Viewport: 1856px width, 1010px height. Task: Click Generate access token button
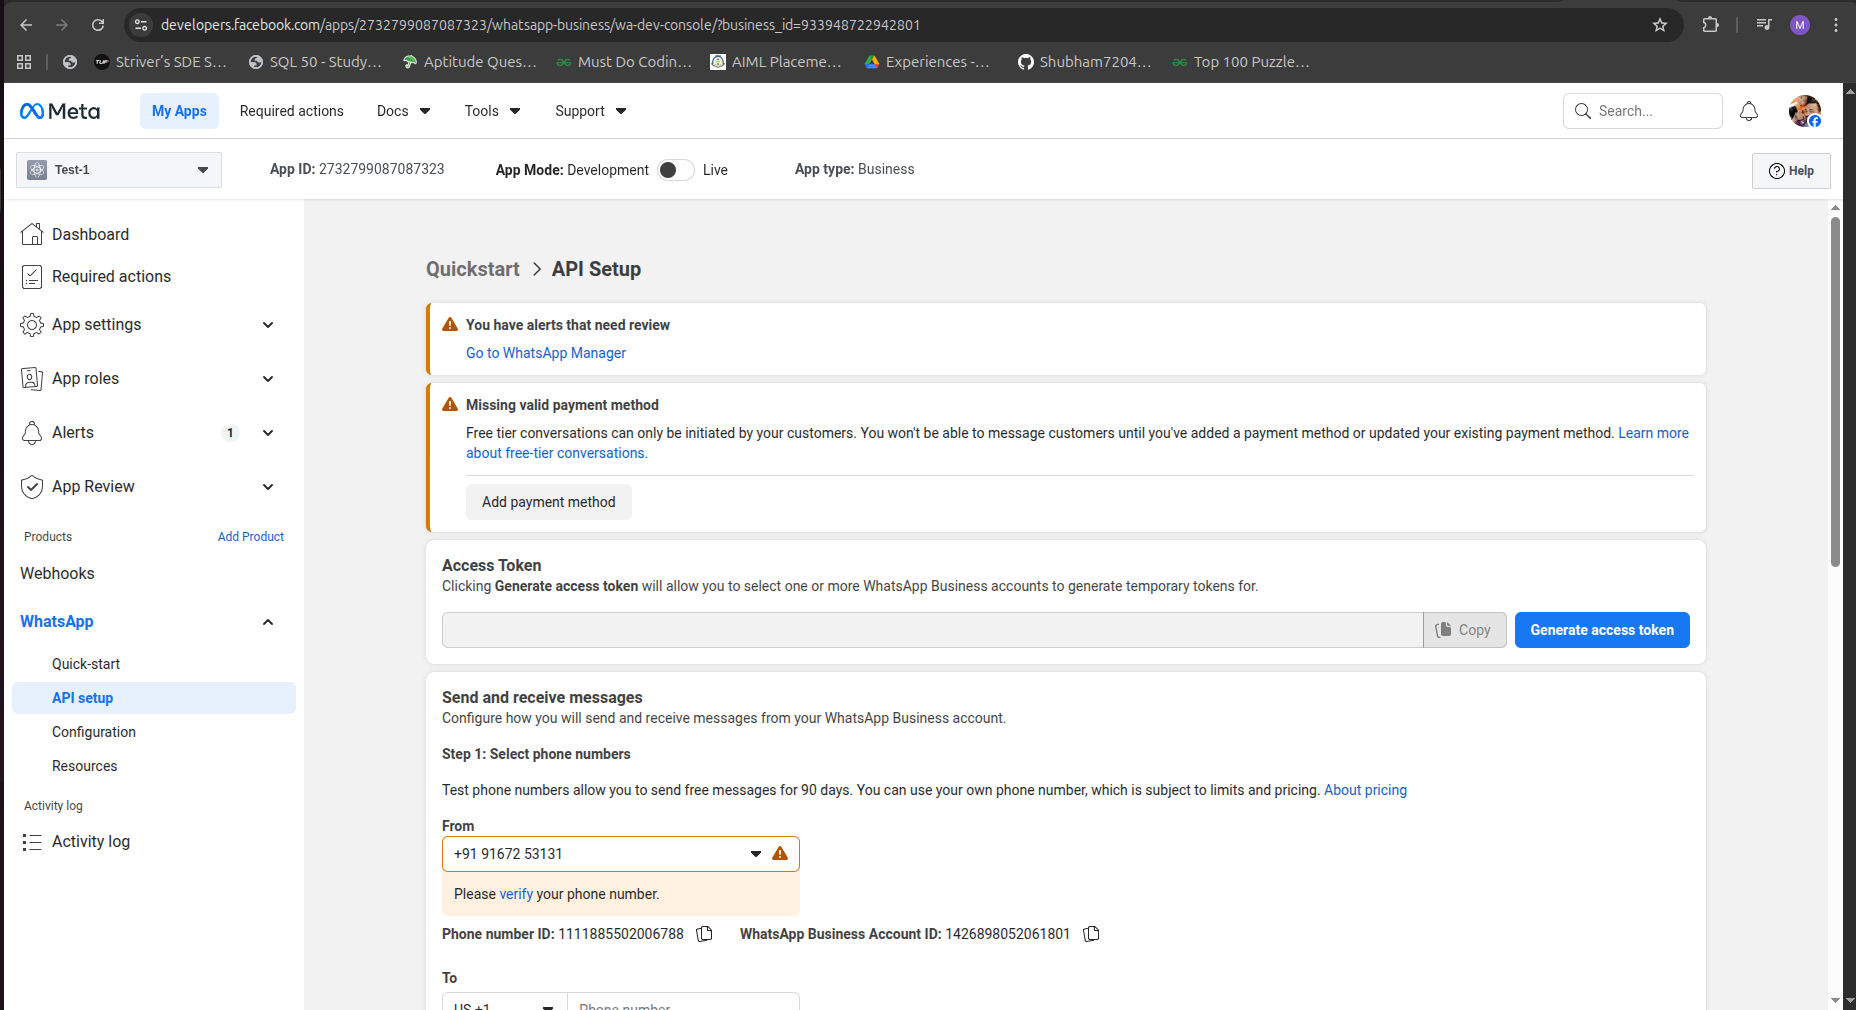pyautogui.click(x=1602, y=630)
